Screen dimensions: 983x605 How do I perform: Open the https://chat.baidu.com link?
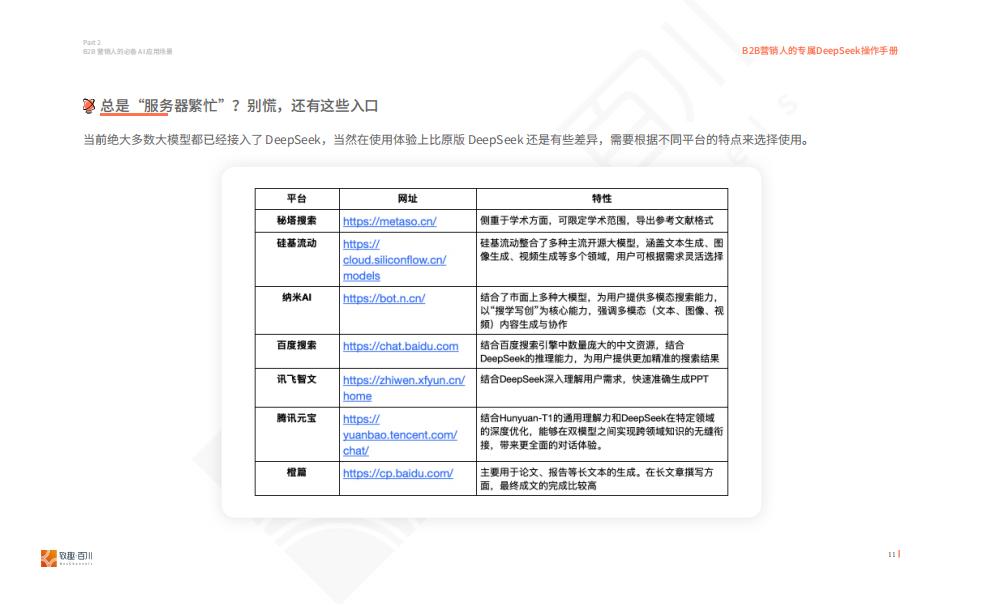click(x=401, y=346)
